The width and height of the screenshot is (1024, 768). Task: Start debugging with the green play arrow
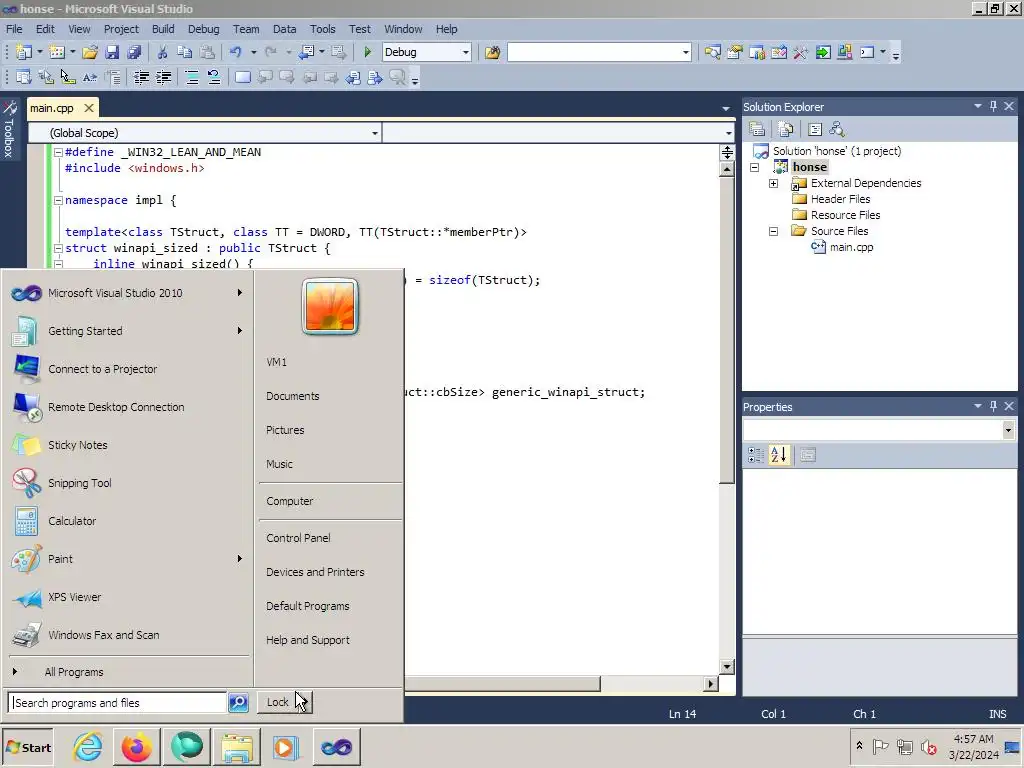coord(367,52)
